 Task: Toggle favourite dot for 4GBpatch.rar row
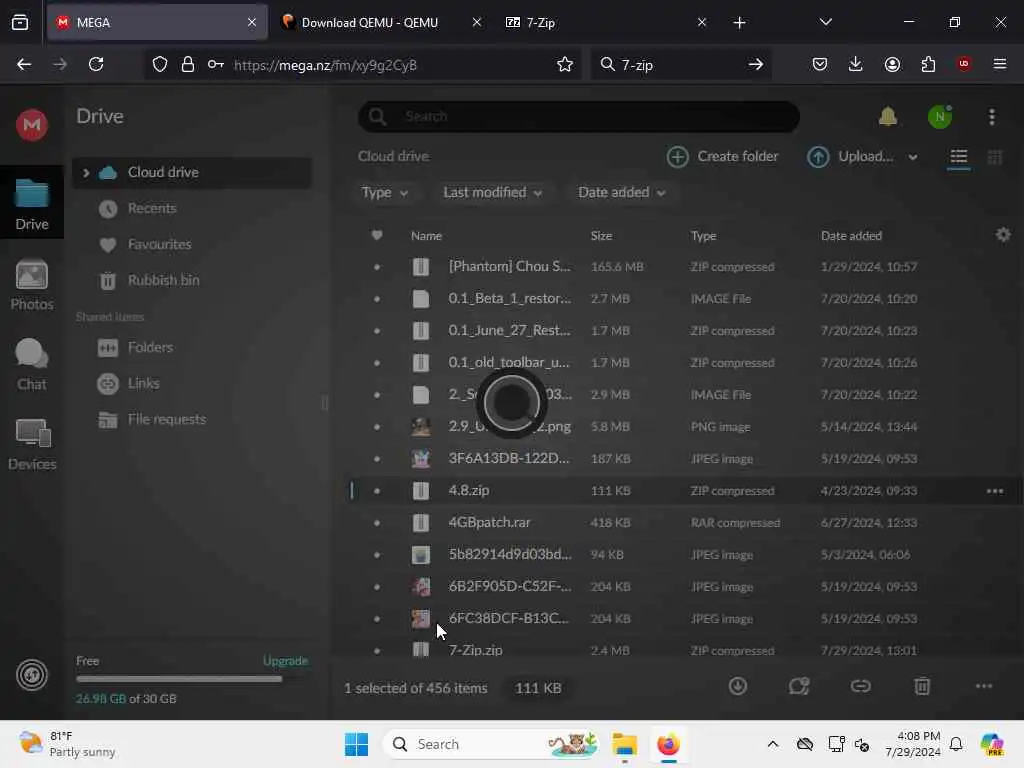pyautogui.click(x=377, y=522)
